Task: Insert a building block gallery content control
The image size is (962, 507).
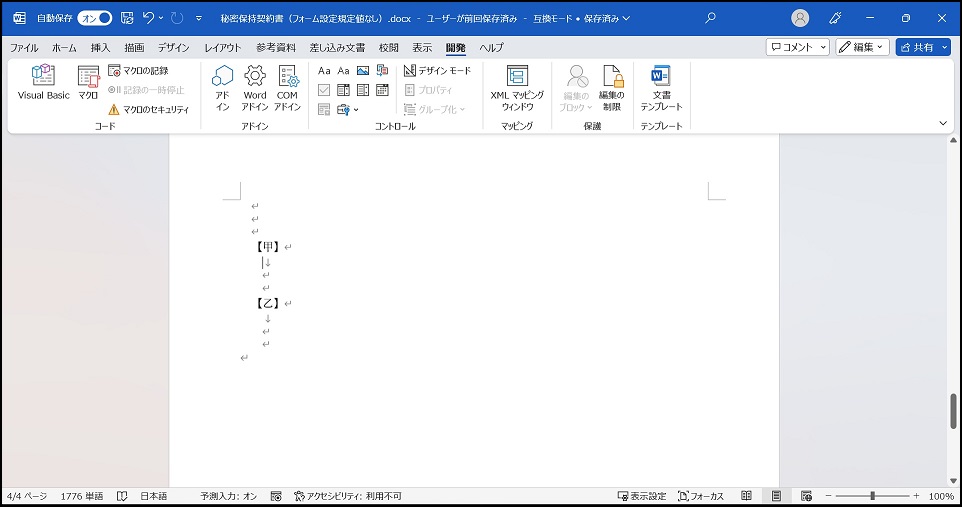Action: pos(382,71)
